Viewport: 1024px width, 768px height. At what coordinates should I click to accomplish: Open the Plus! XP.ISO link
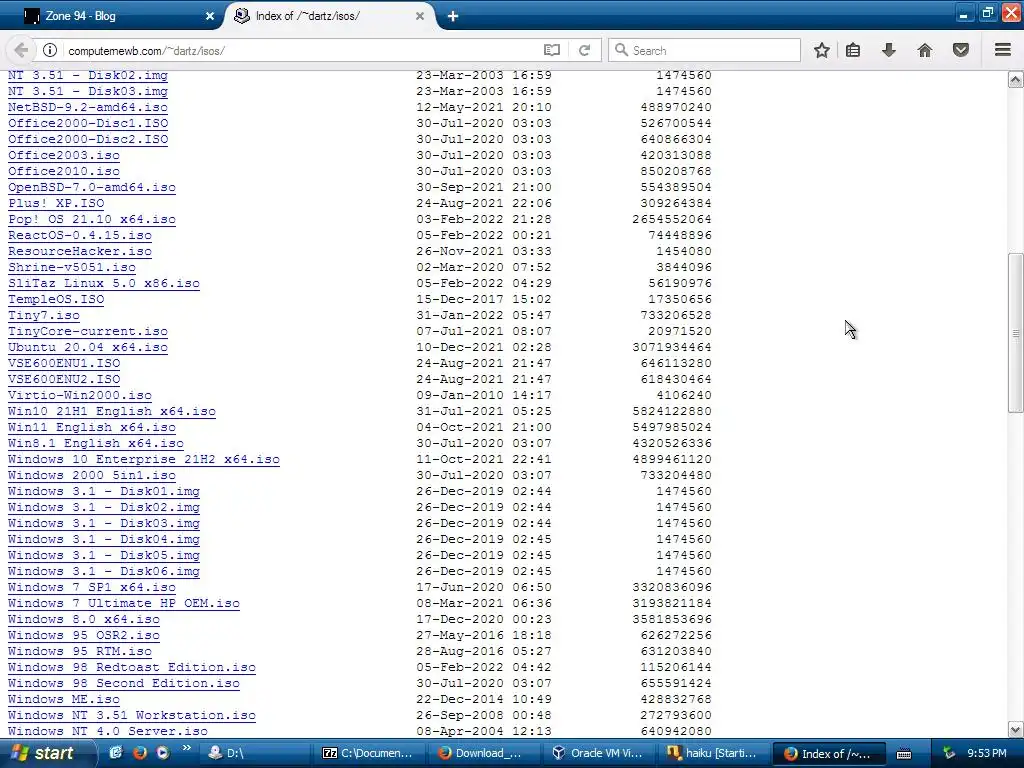click(56, 203)
